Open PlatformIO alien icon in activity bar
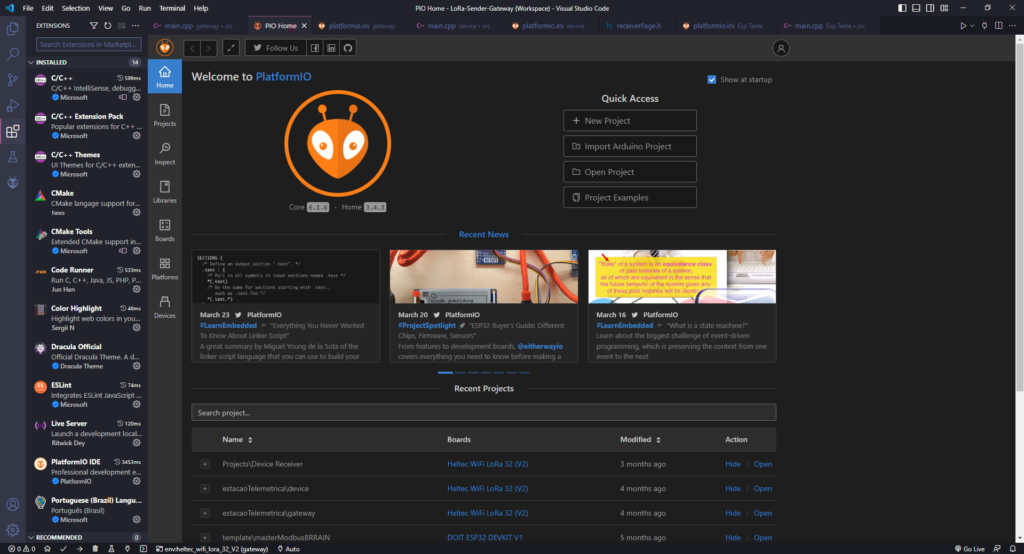 tap(12, 182)
